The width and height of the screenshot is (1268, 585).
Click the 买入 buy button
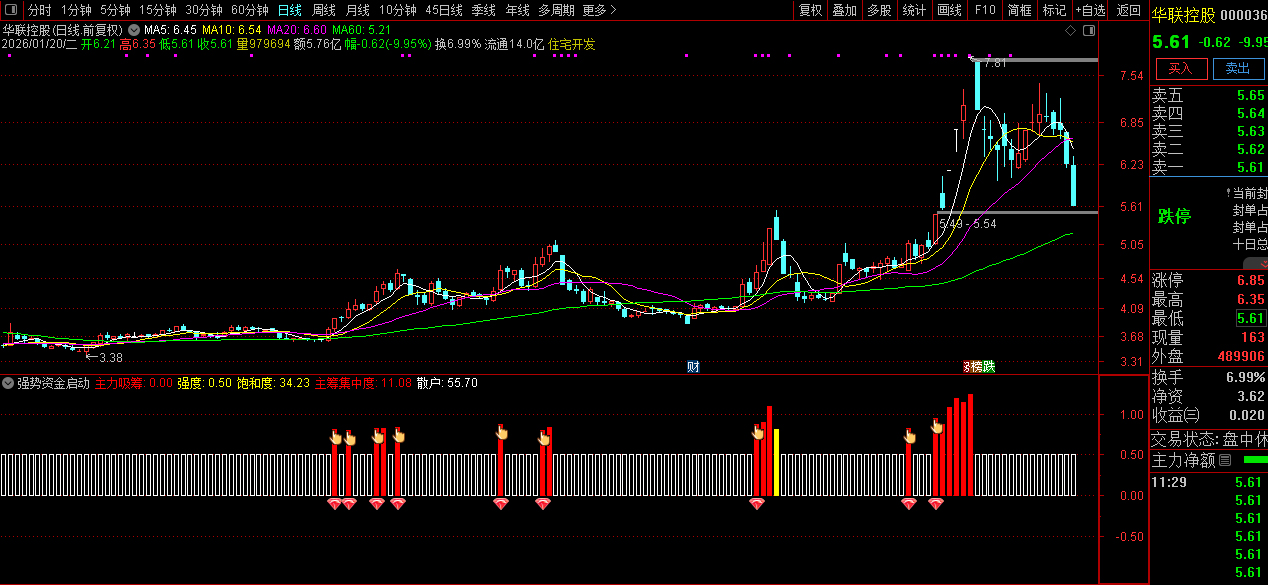1181,68
